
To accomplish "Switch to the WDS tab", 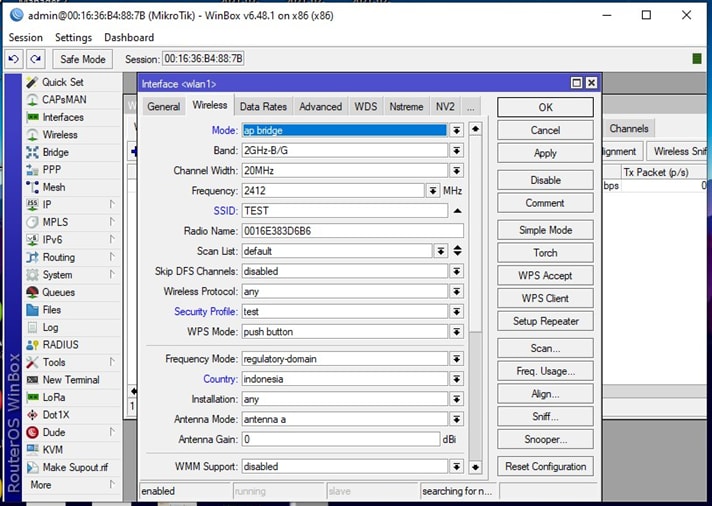I will (366, 107).
